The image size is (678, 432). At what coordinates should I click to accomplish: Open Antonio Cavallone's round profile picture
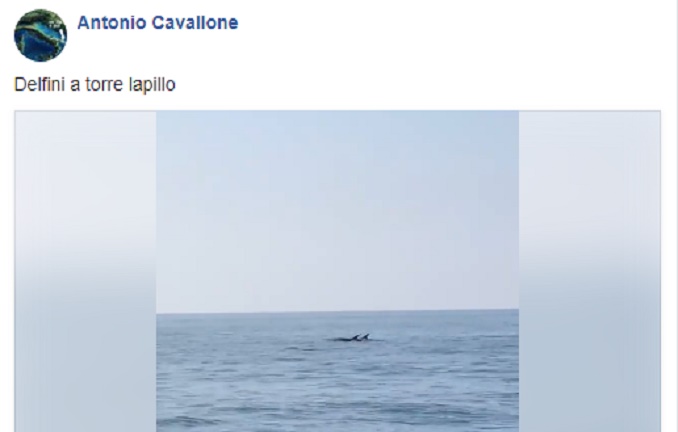tap(41, 35)
